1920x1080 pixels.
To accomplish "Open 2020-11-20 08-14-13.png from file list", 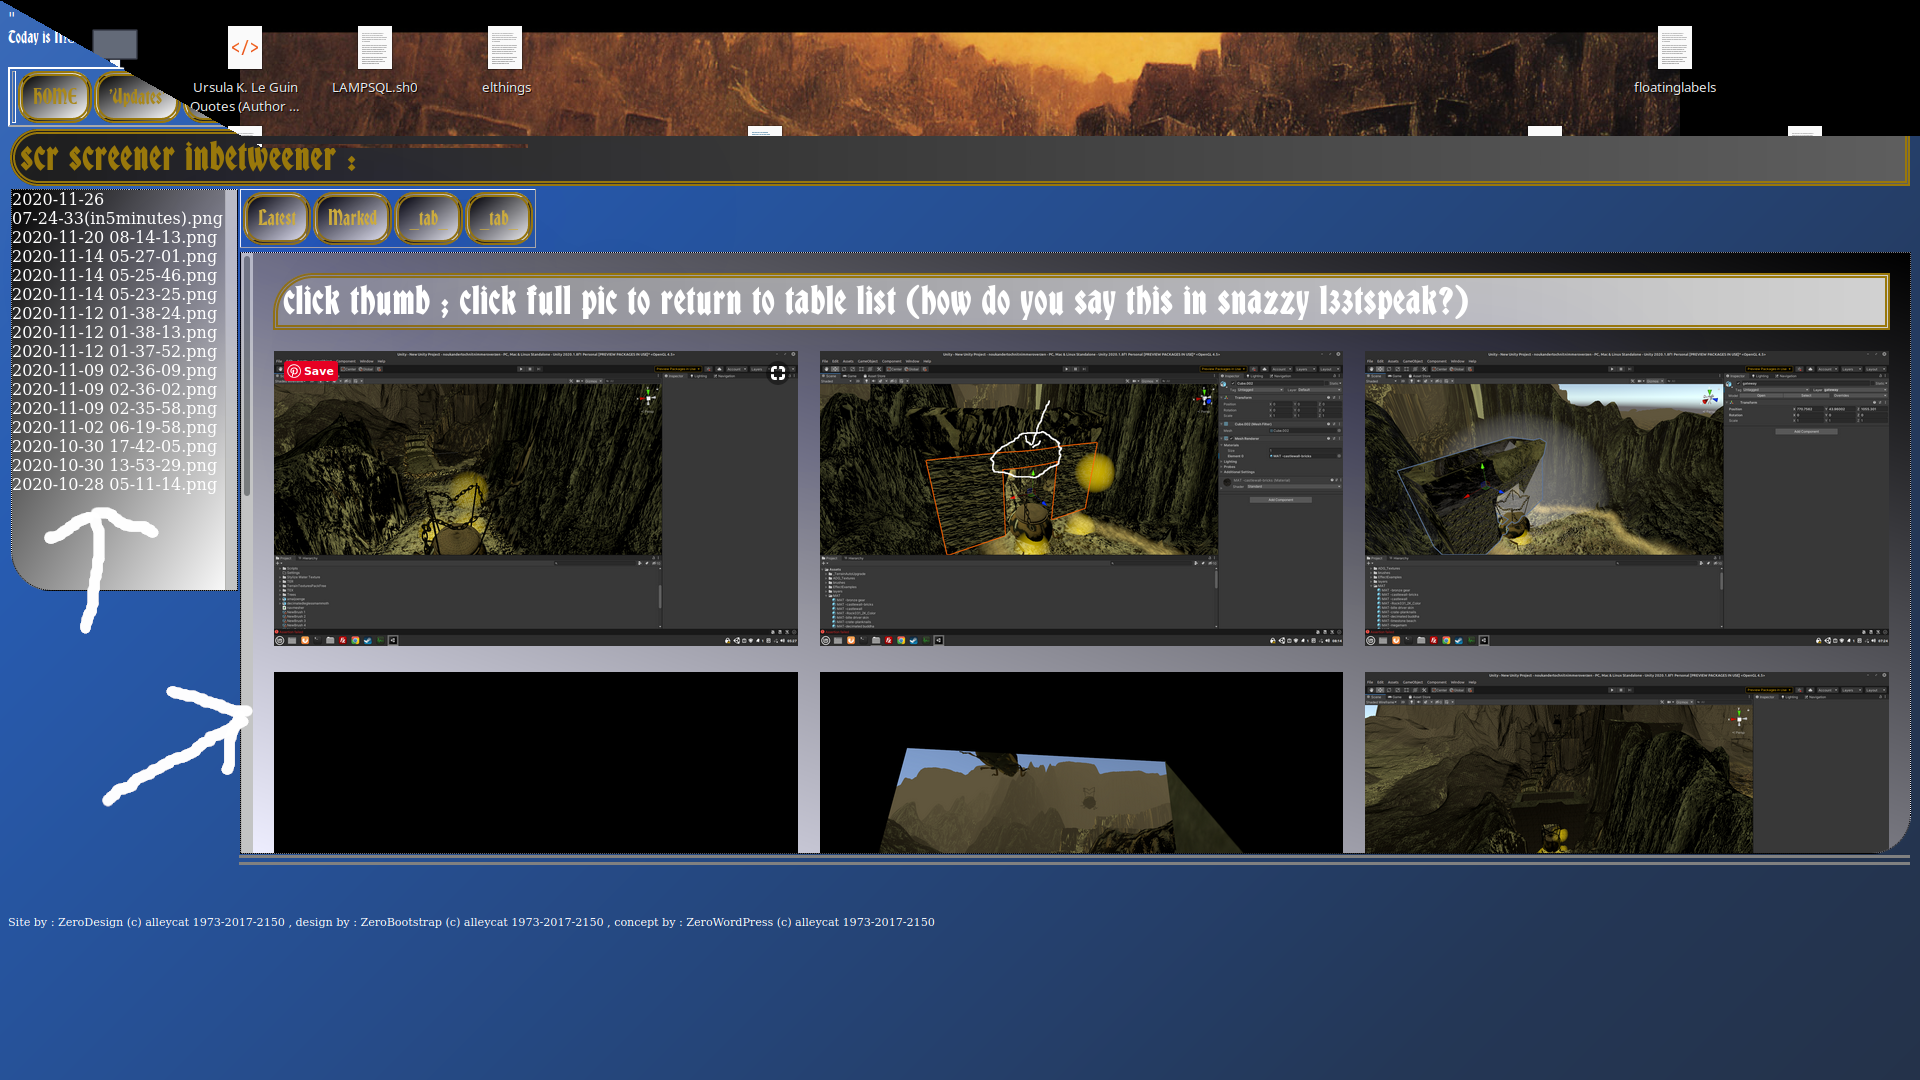I will coord(114,237).
